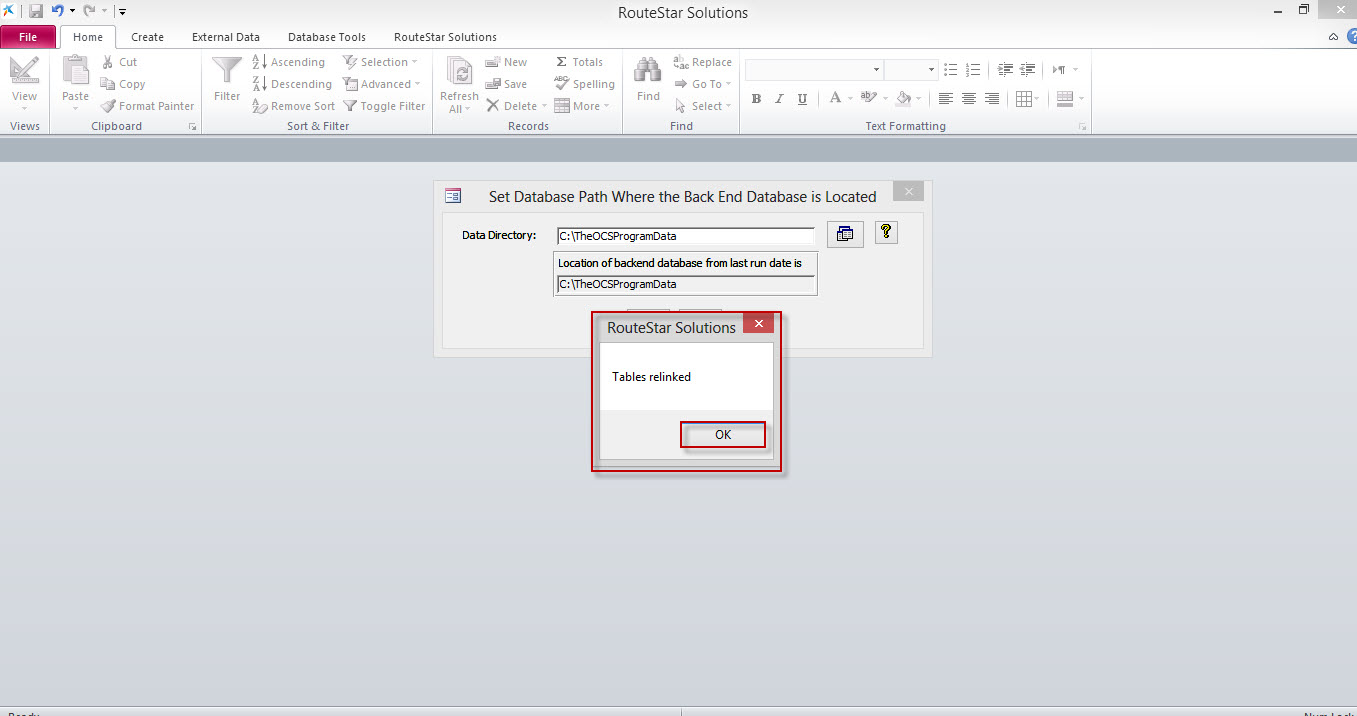Click OK in the Tables relinked dialog
The width and height of the screenshot is (1357, 716).
(x=723, y=435)
